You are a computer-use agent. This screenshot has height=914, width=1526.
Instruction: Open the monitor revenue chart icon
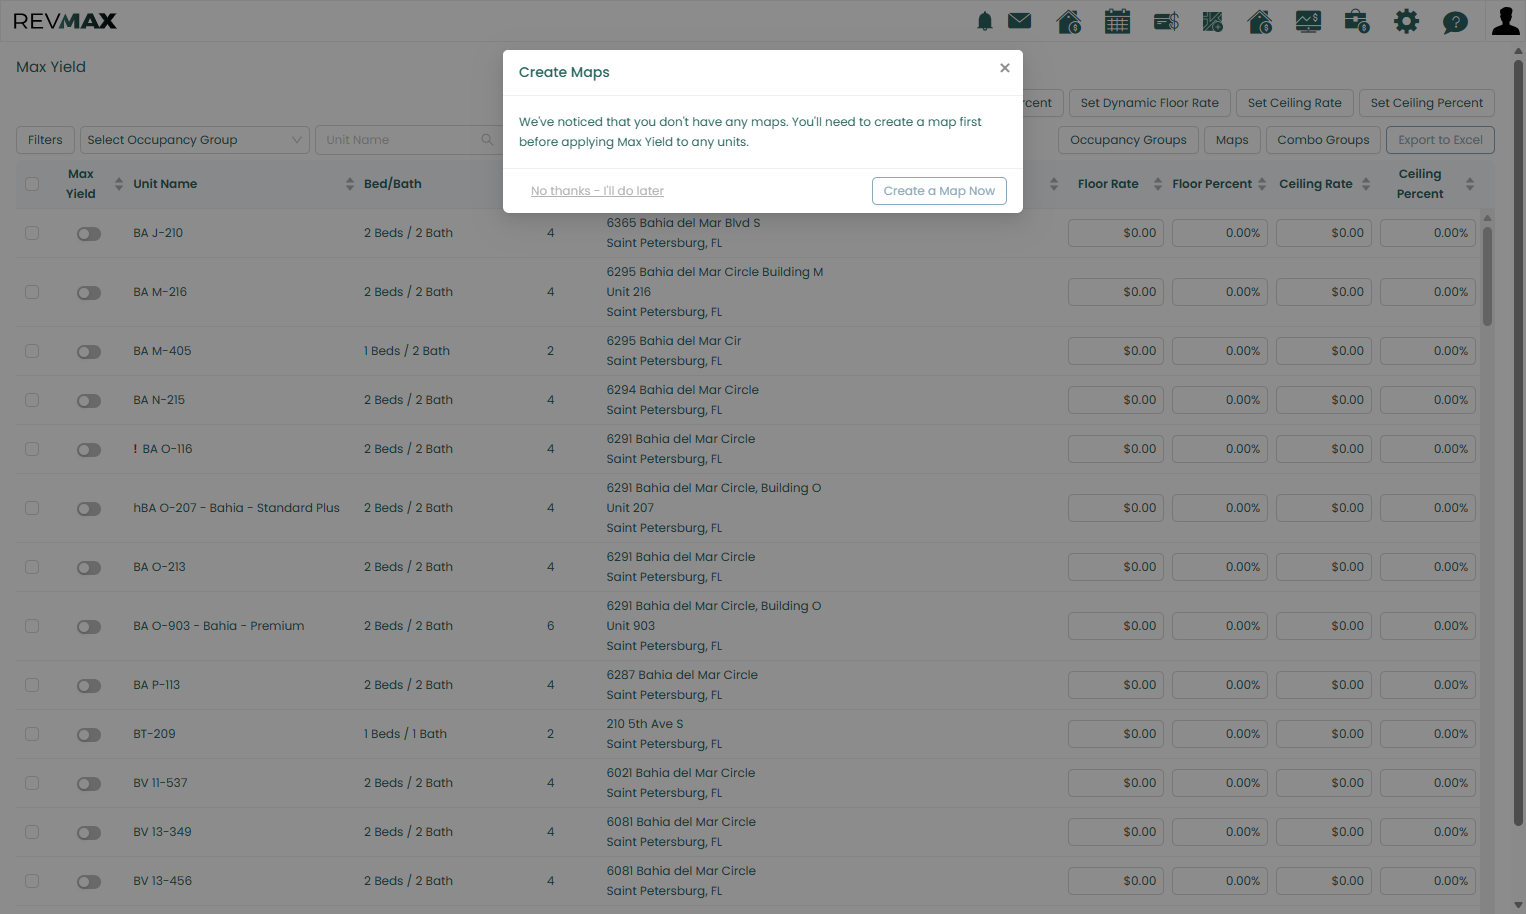tap(1308, 21)
